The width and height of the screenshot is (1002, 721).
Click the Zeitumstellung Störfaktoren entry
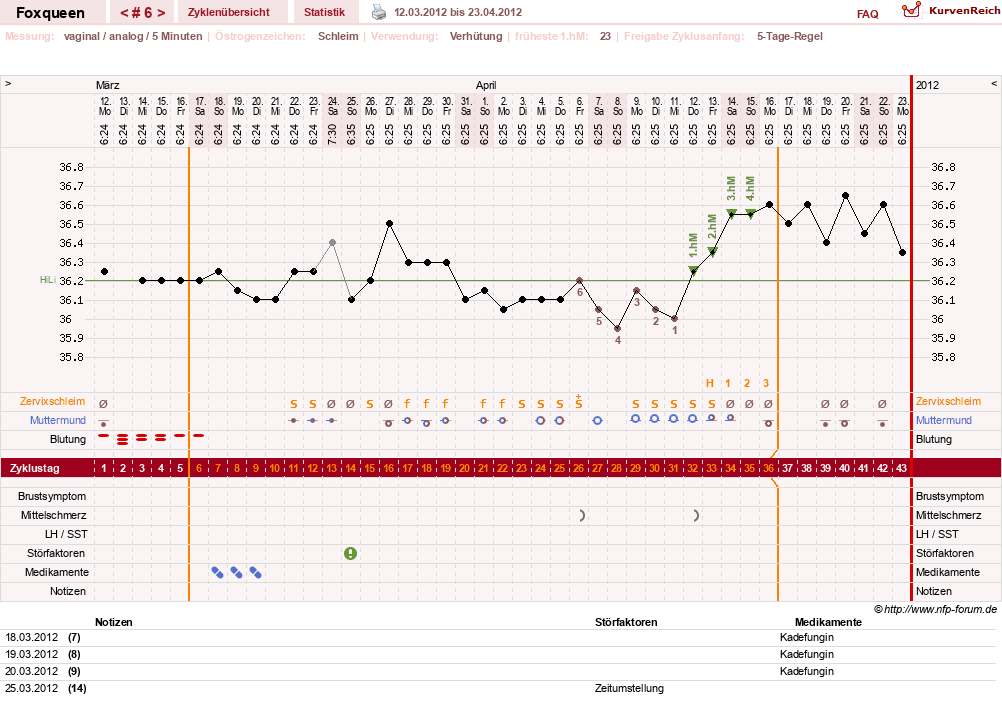coord(629,688)
